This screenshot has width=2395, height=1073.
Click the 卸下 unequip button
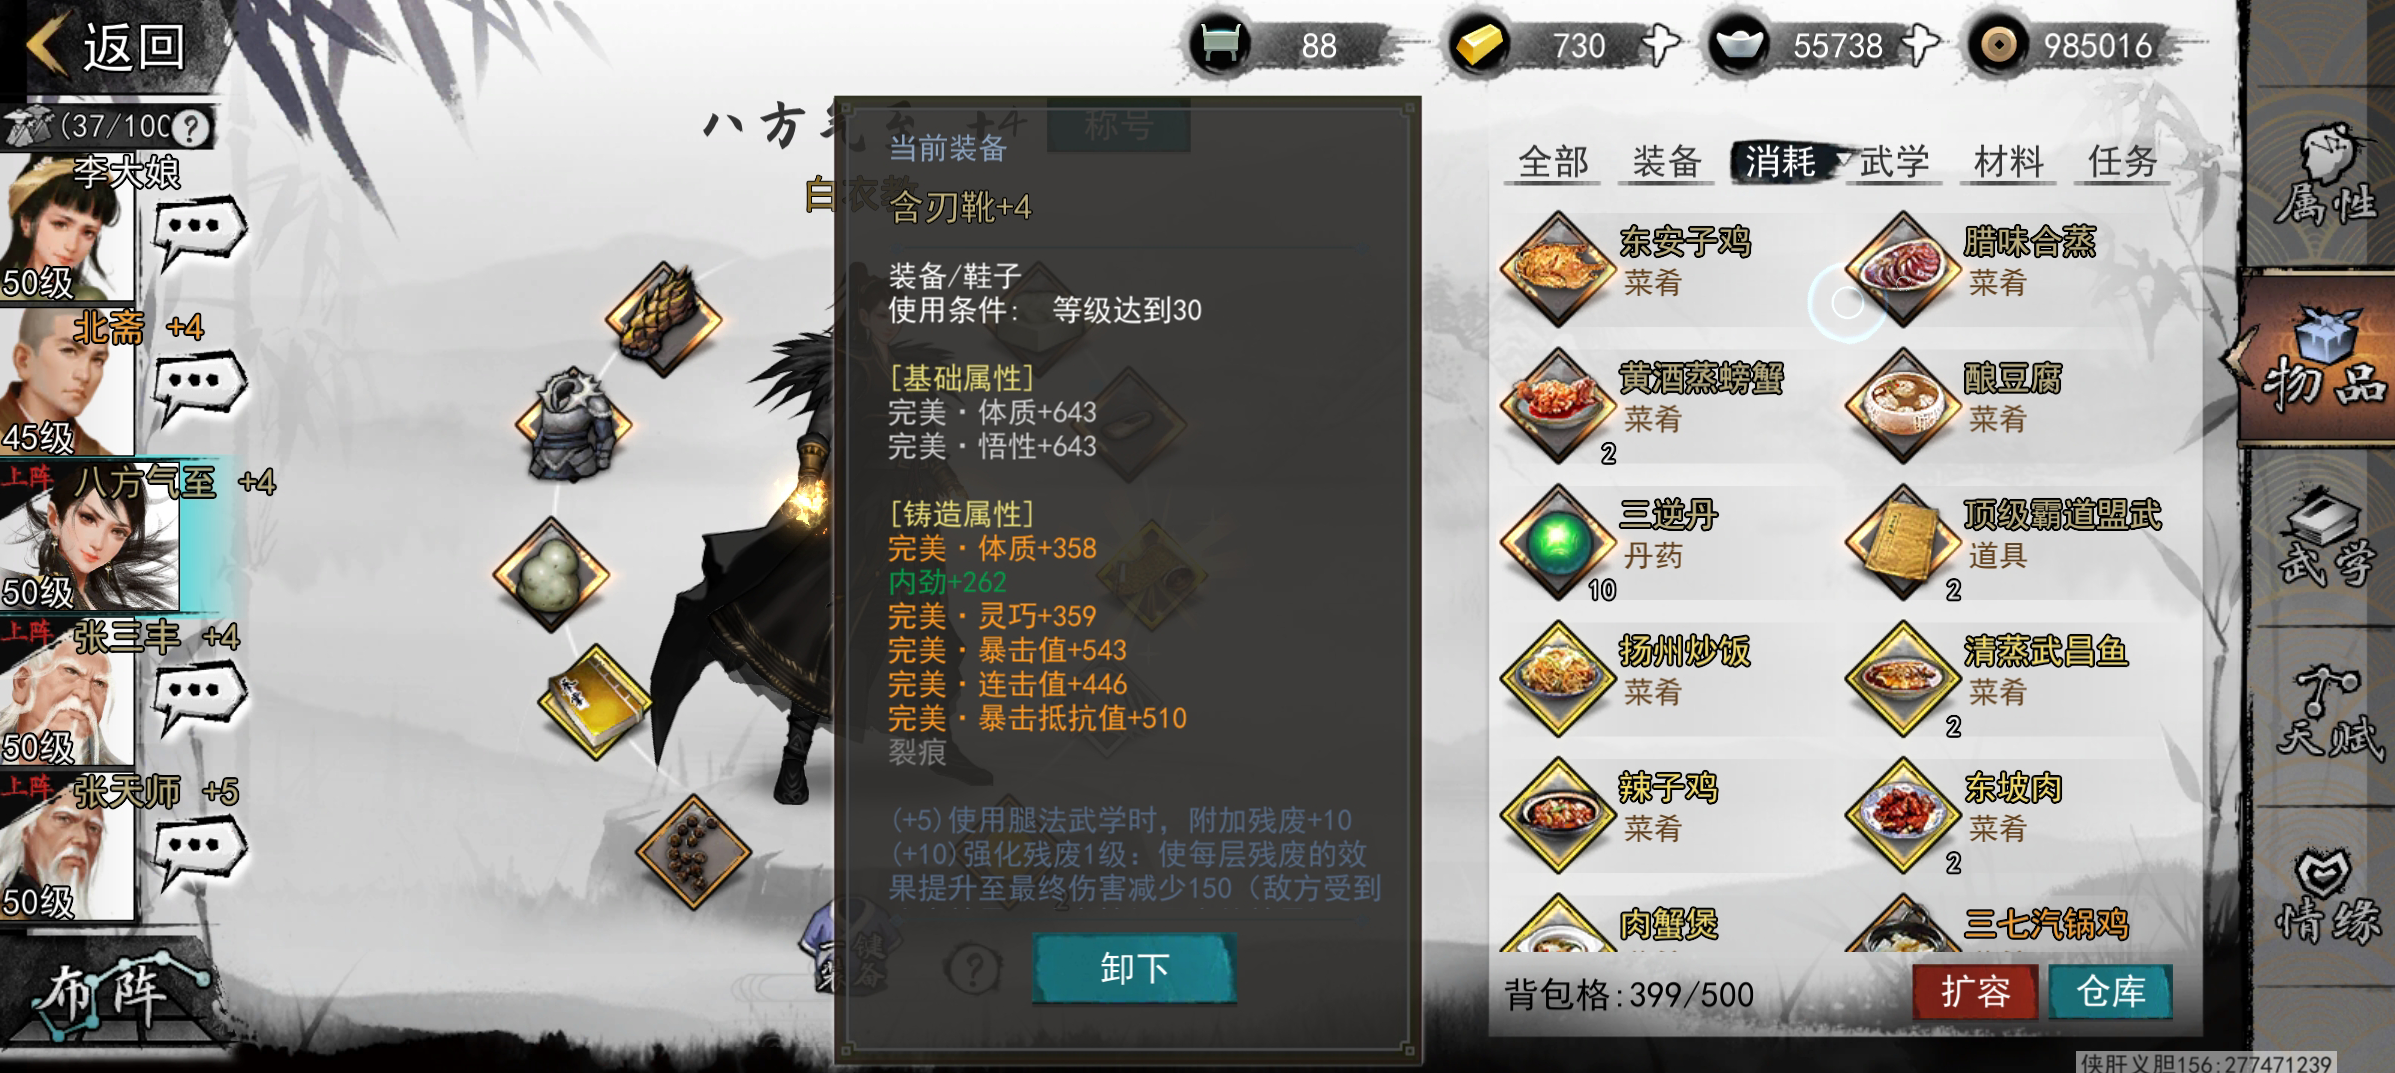[1135, 967]
